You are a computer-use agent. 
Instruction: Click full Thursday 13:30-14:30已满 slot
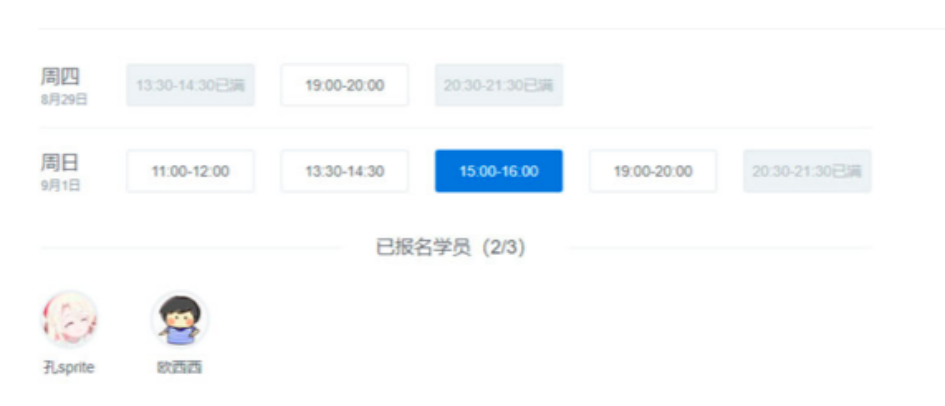(190, 85)
